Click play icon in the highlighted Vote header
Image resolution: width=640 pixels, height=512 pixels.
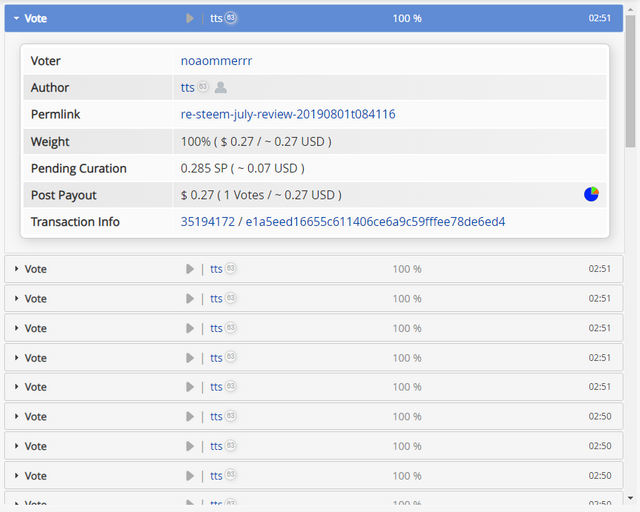click(190, 18)
